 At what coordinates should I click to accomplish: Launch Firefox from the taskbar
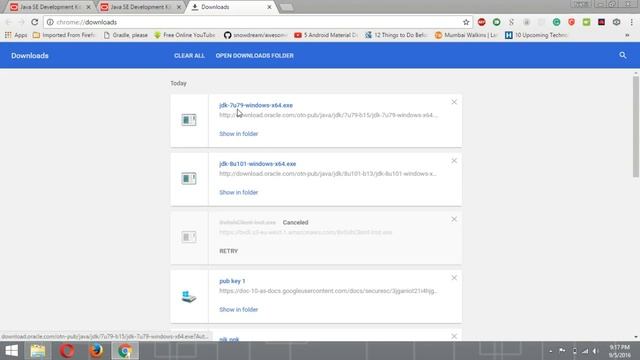point(96,351)
